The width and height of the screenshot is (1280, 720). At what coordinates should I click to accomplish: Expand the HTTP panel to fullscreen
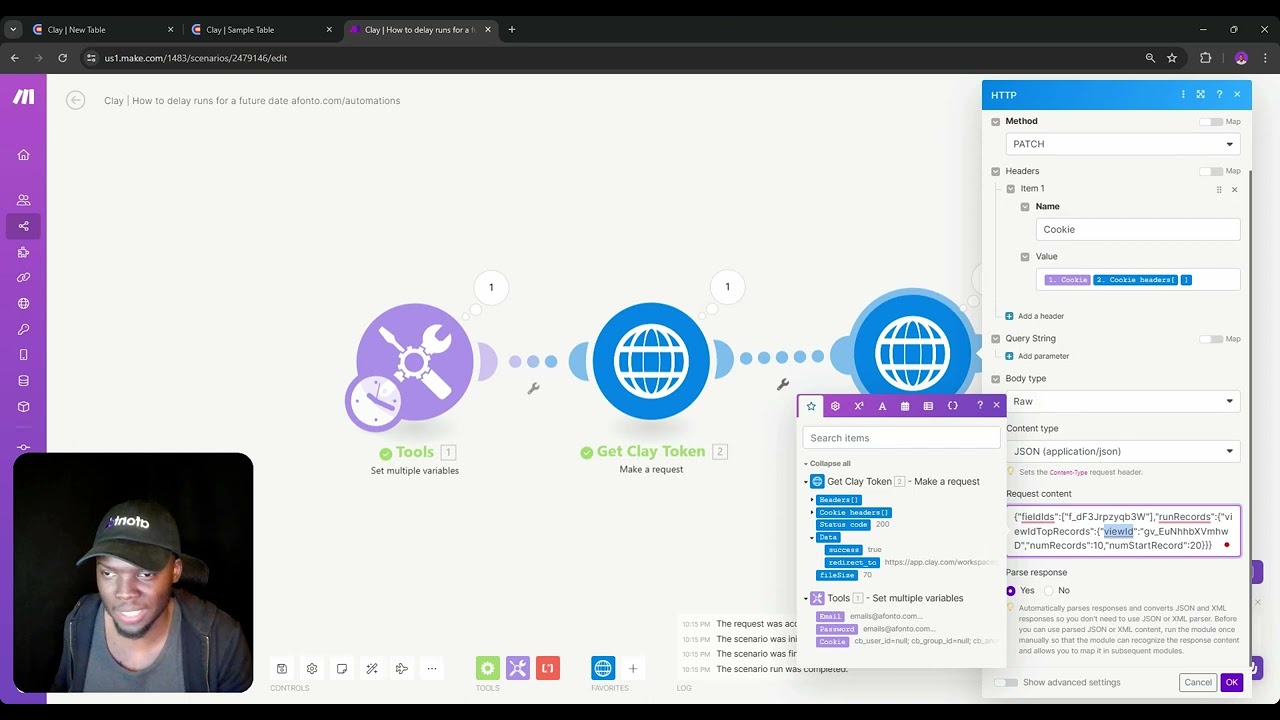click(1201, 95)
